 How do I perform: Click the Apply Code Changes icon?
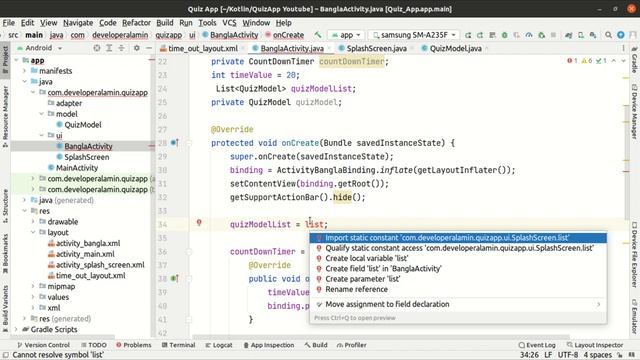pyautogui.click(x=492, y=35)
